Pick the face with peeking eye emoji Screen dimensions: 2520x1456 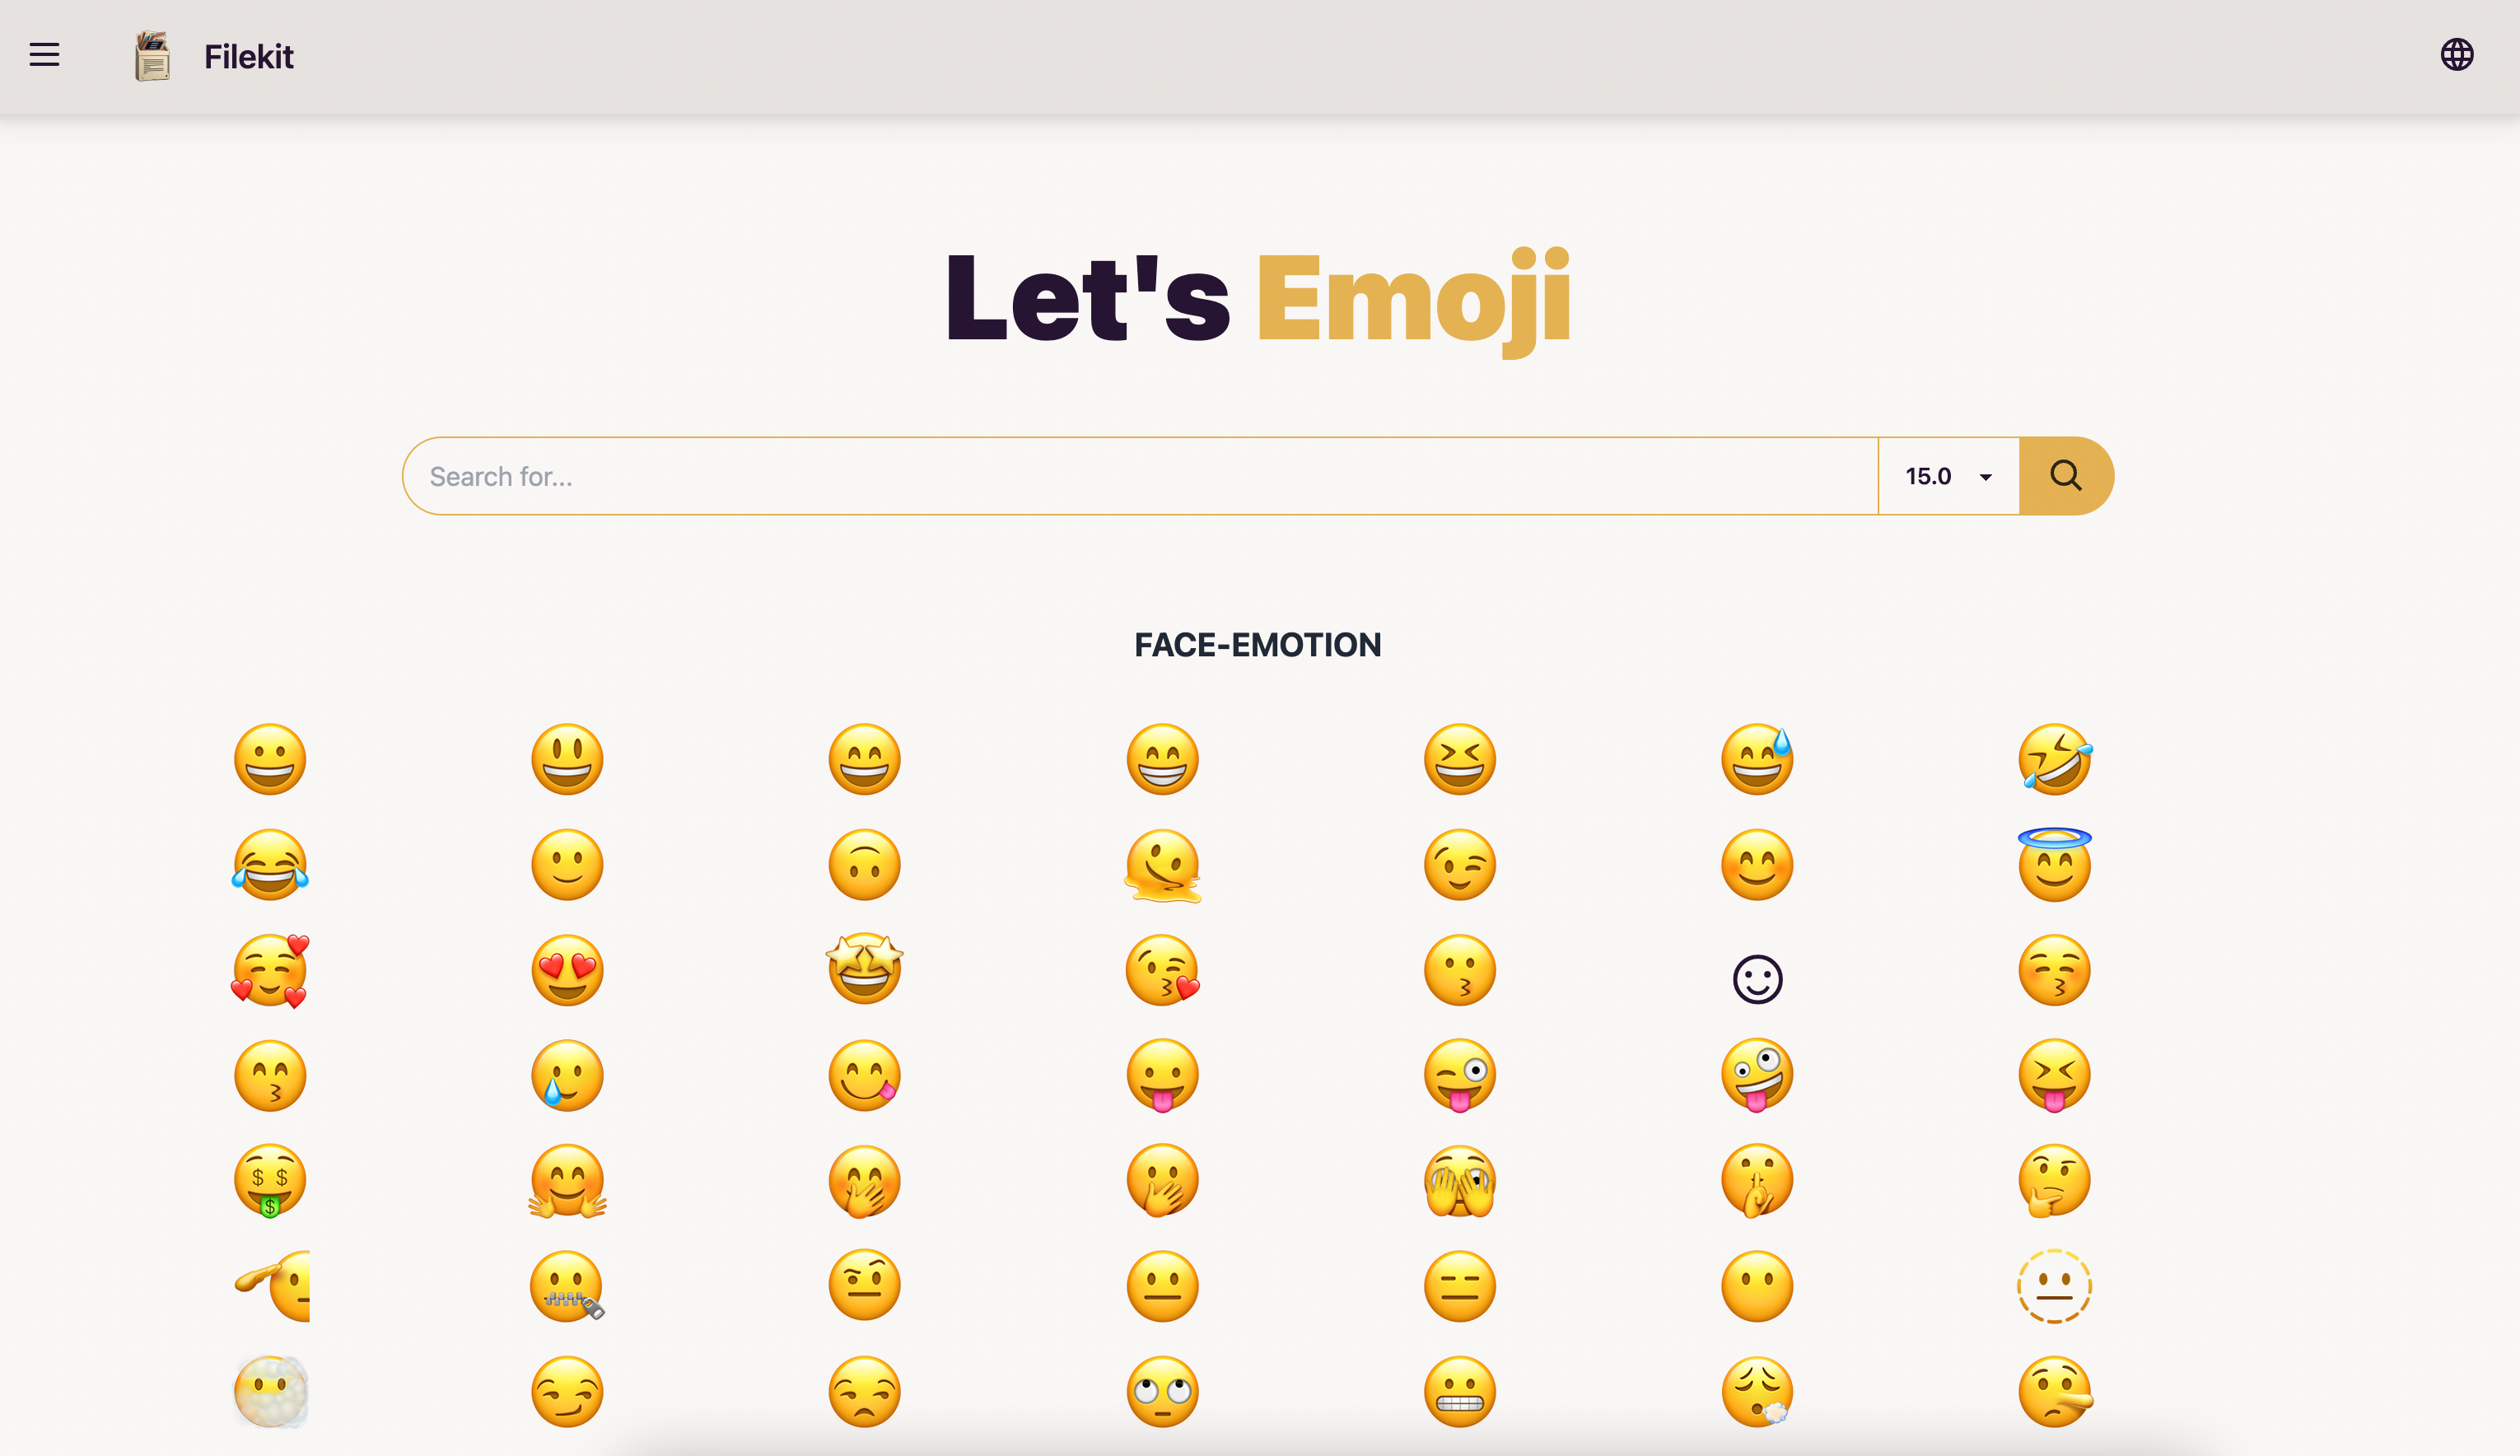[1459, 1181]
